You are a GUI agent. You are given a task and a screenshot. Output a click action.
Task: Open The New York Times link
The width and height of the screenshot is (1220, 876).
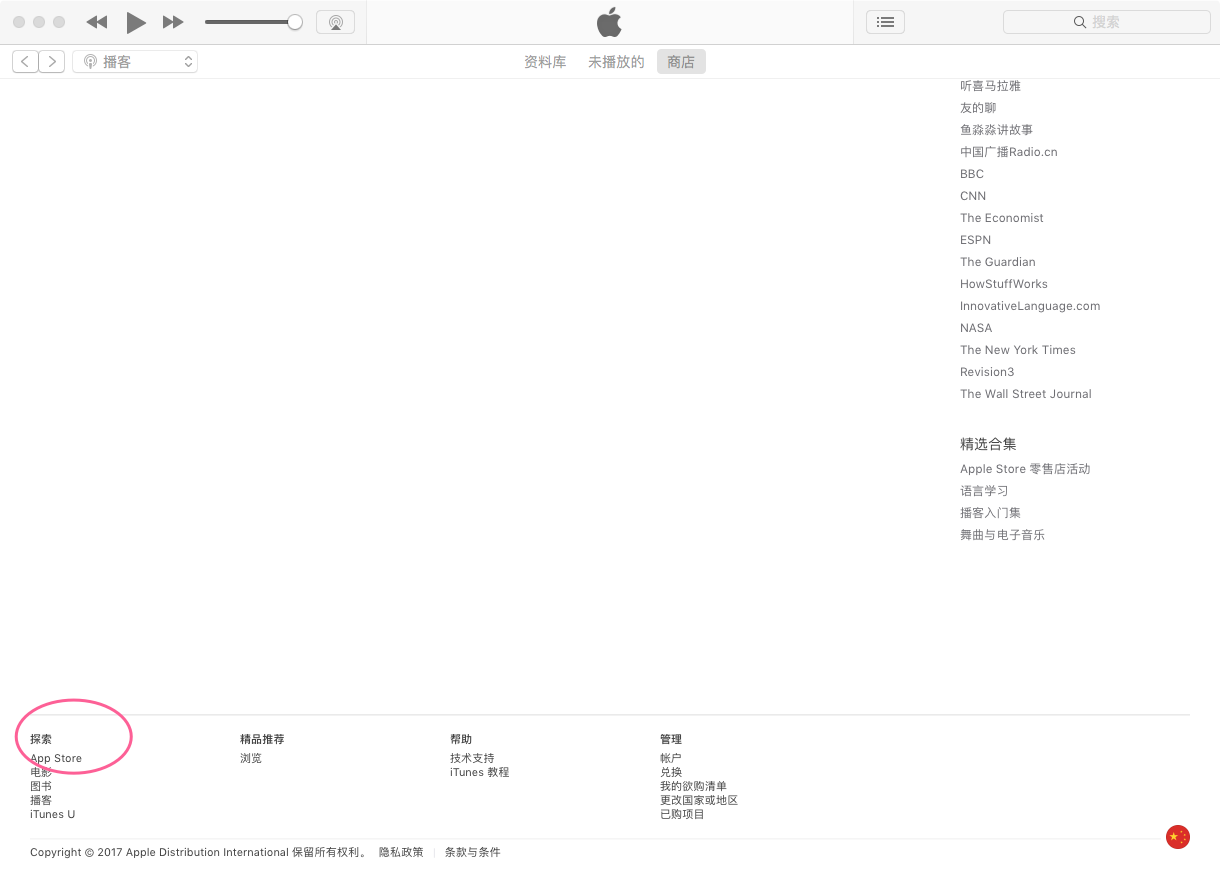tap(1018, 350)
